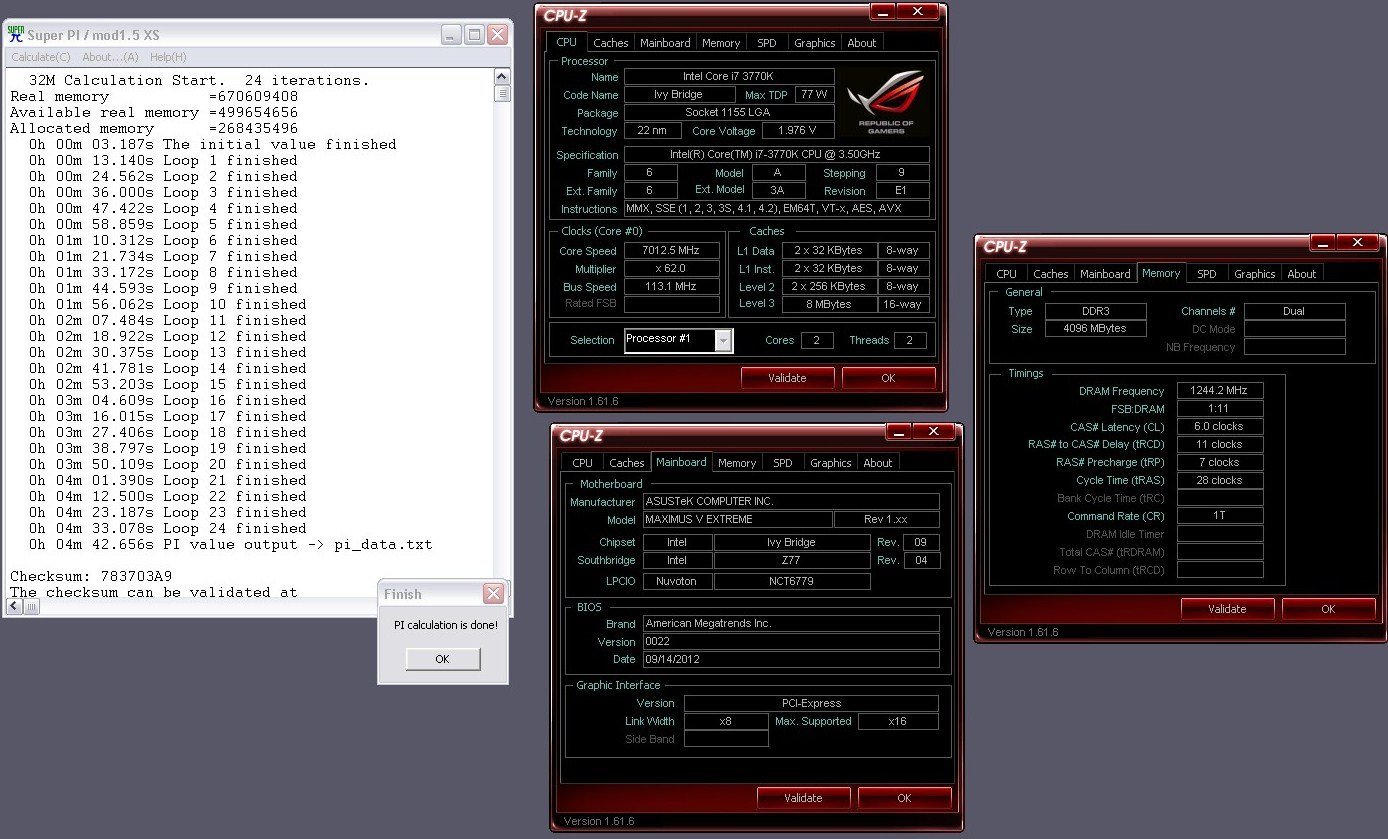Switch to Mainboard tab in CPU-Z processor window
Screen dimensions: 1388x839
pos(665,43)
